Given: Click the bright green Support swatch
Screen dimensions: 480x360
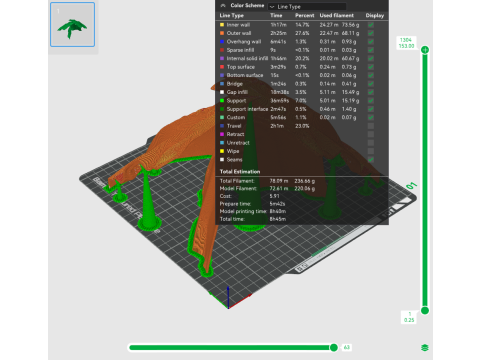Looking at the screenshot, I should tap(222, 100).
